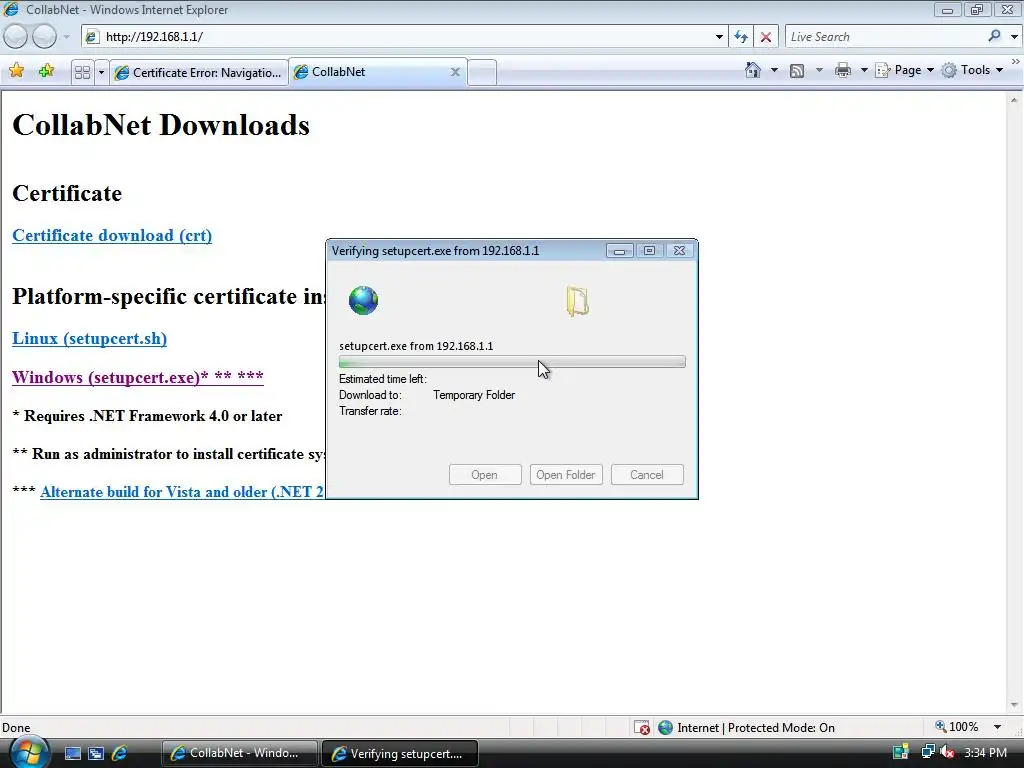Open the Linux (setupcert.sh) link
The height and width of the screenshot is (768, 1024).
click(x=89, y=338)
